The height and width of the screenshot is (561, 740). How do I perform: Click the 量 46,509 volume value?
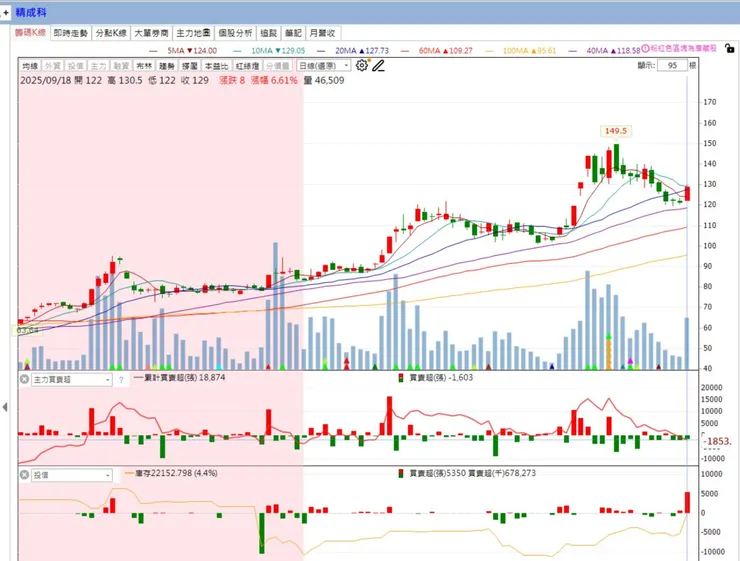pos(324,80)
